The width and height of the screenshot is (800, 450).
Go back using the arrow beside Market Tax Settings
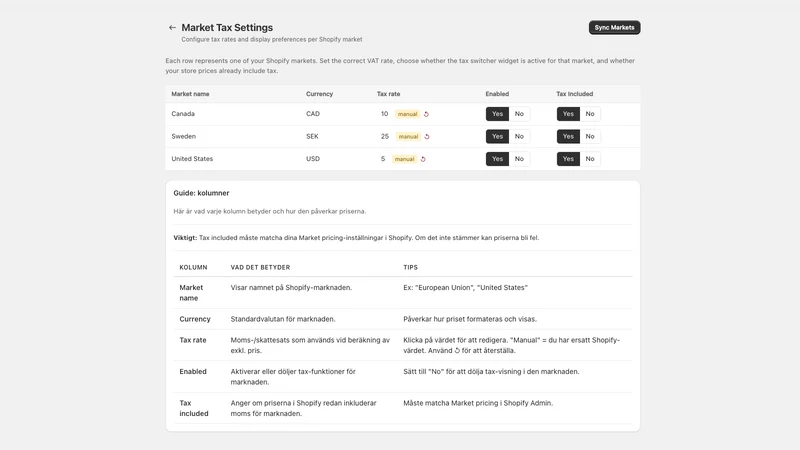(x=172, y=28)
